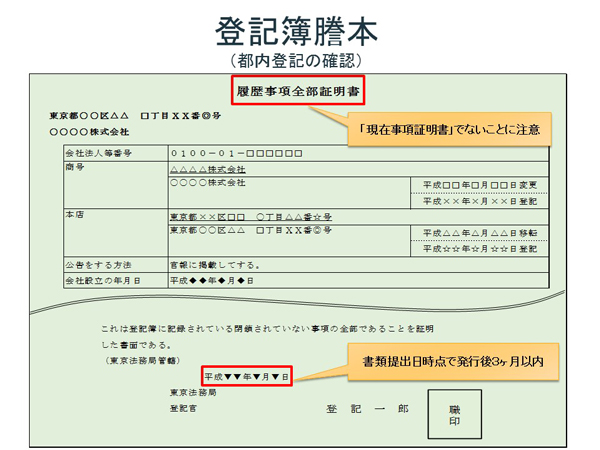Click the title 登記官
600x450 pixels.
pos(183,409)
